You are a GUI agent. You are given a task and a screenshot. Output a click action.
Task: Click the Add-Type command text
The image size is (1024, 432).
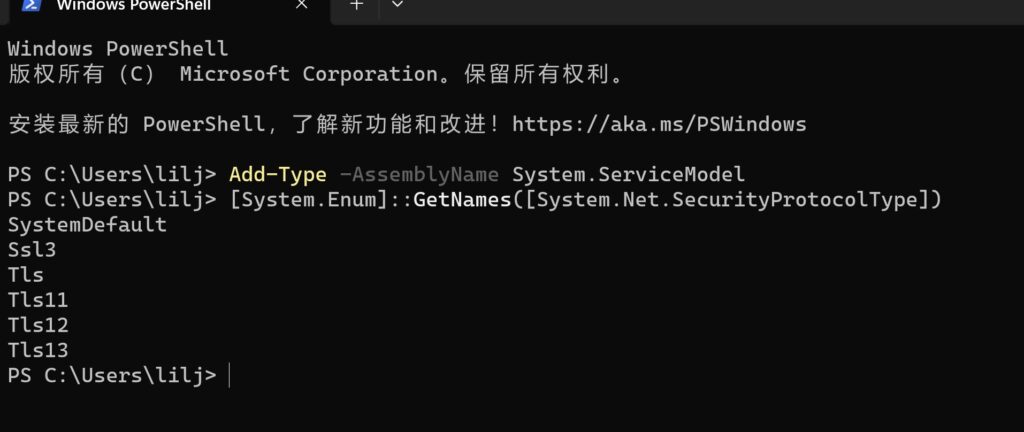[x=278, y=174]
